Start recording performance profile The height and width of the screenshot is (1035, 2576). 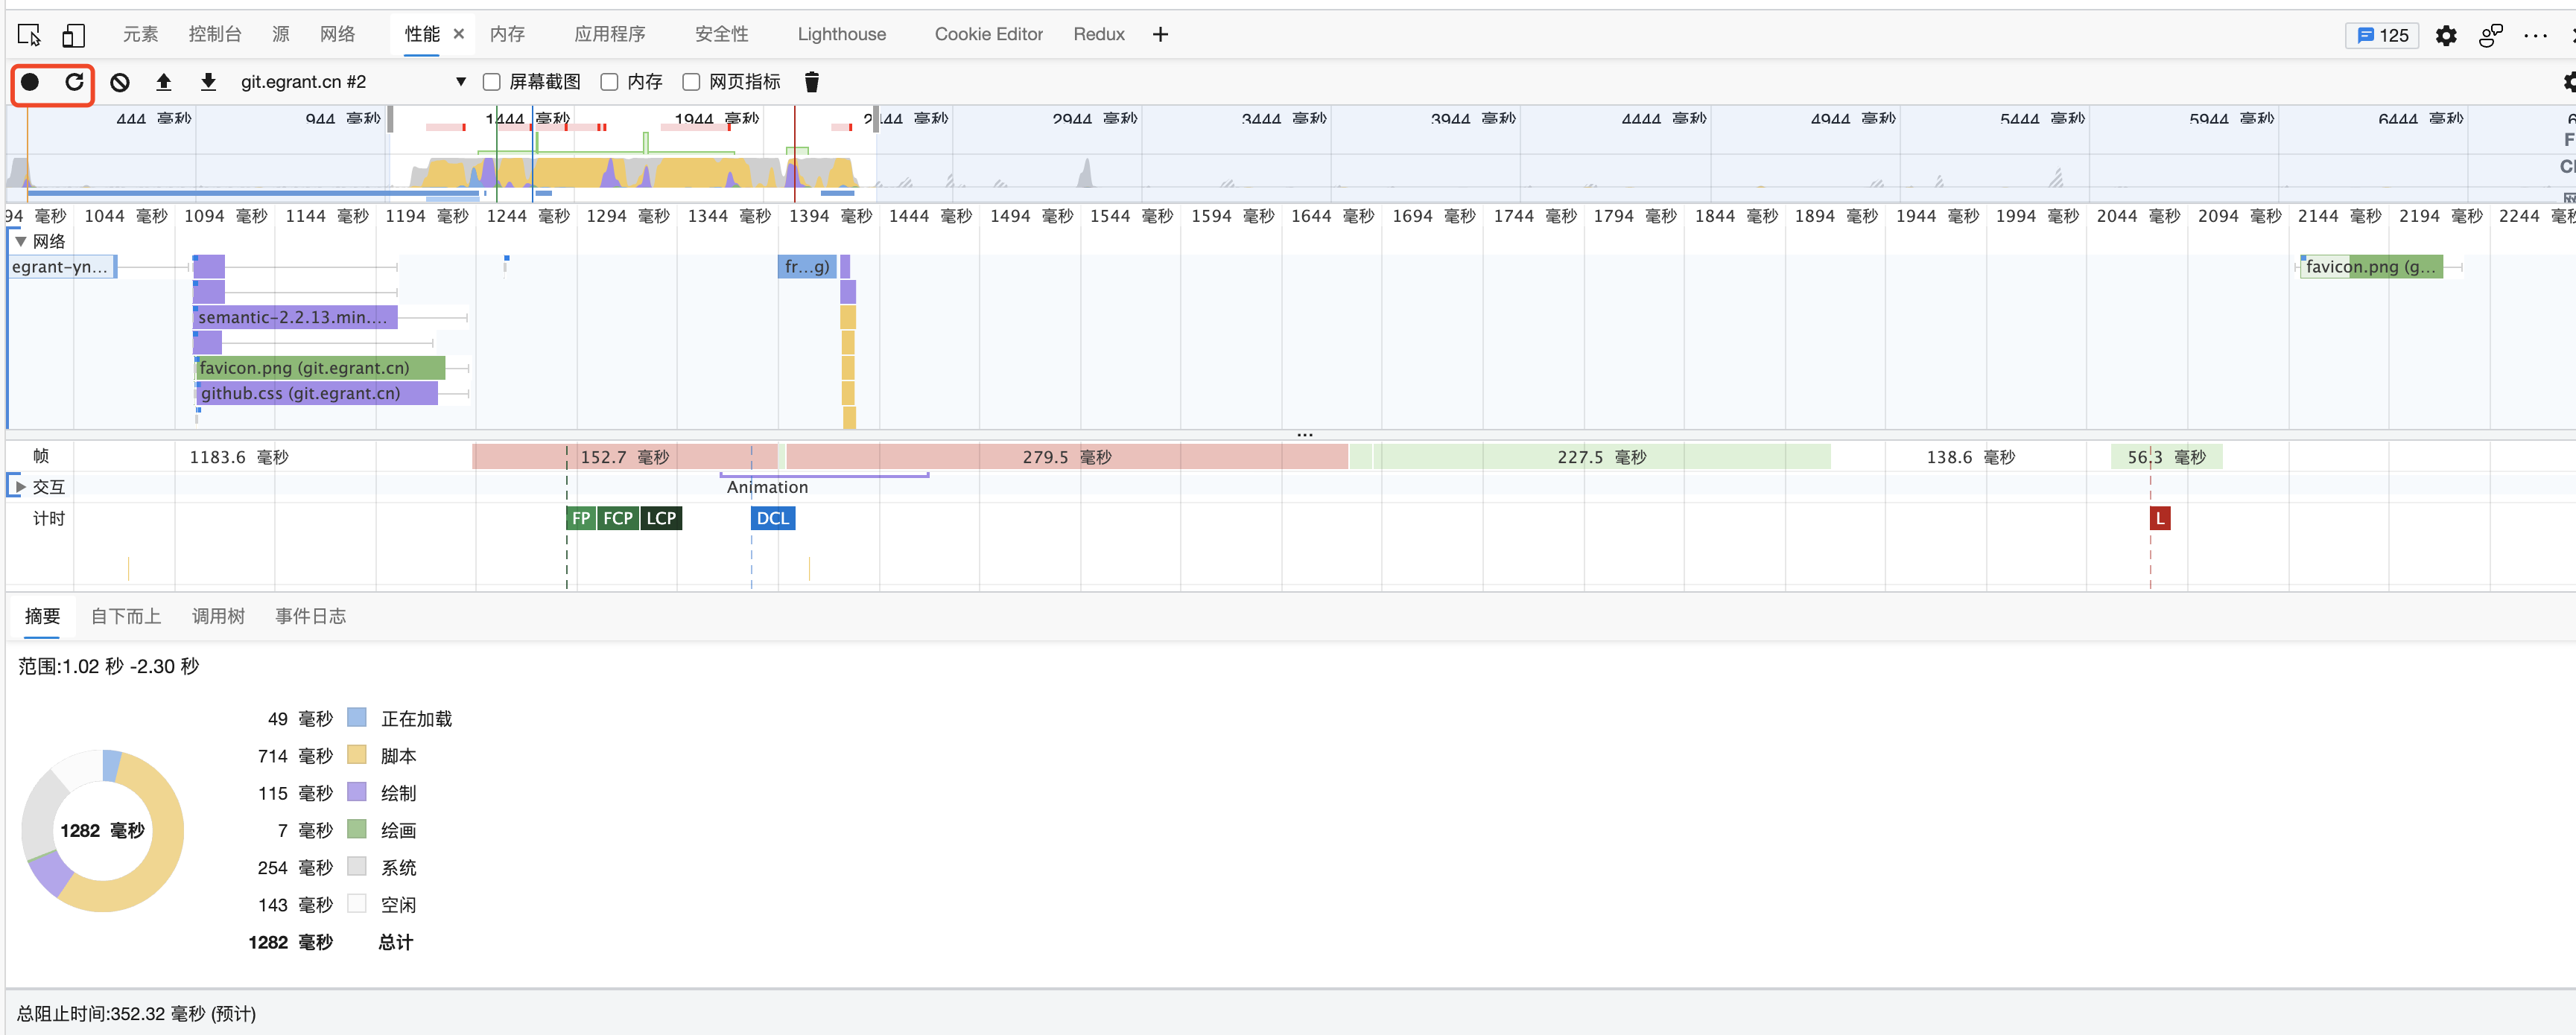30,82
